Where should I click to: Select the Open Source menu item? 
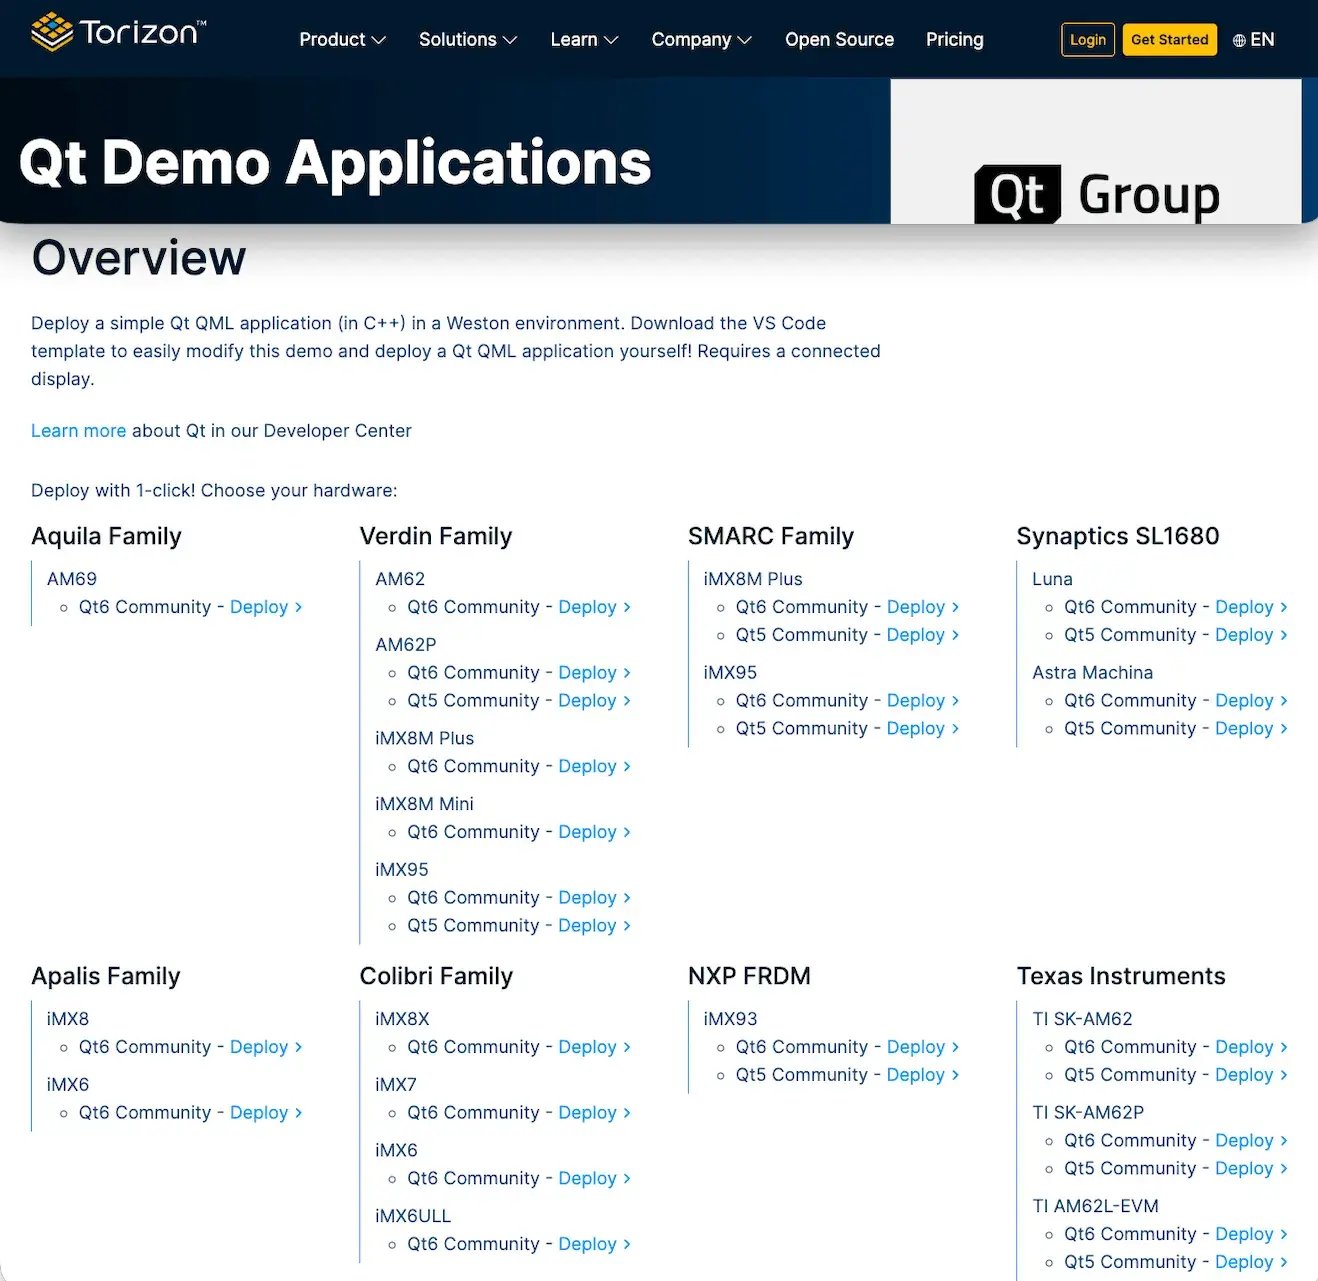point(839,39)
